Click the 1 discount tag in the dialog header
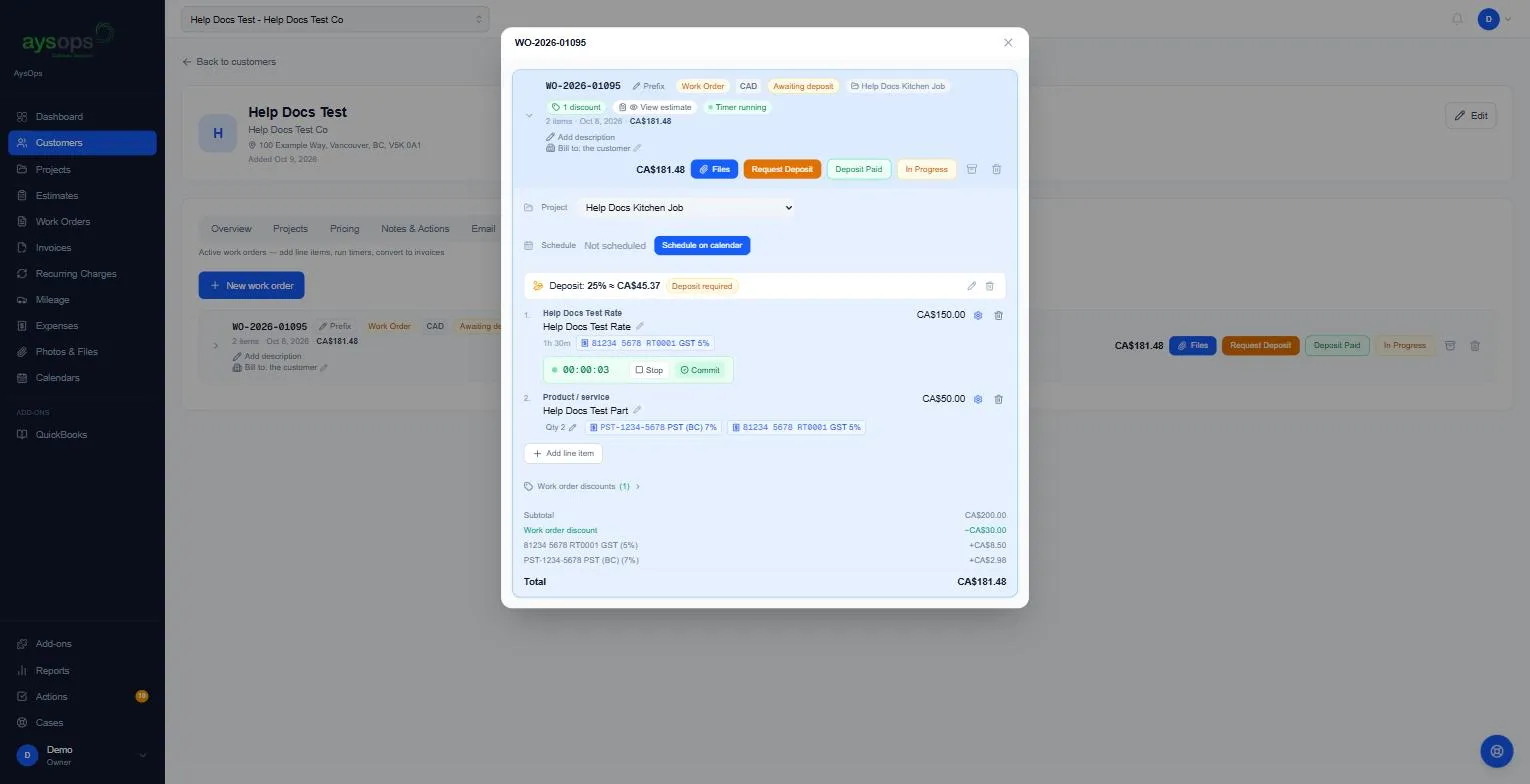Viewport: 1530px width, 784px height. pos(576,107)
